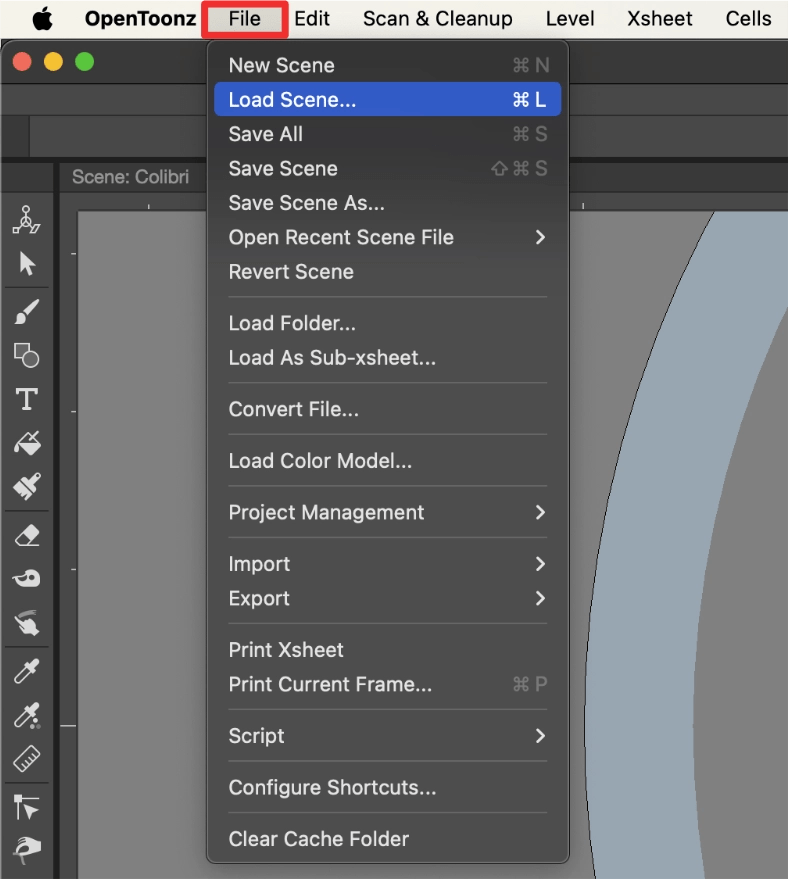
Task: Open the Edit menu
Action: [312, 18]
